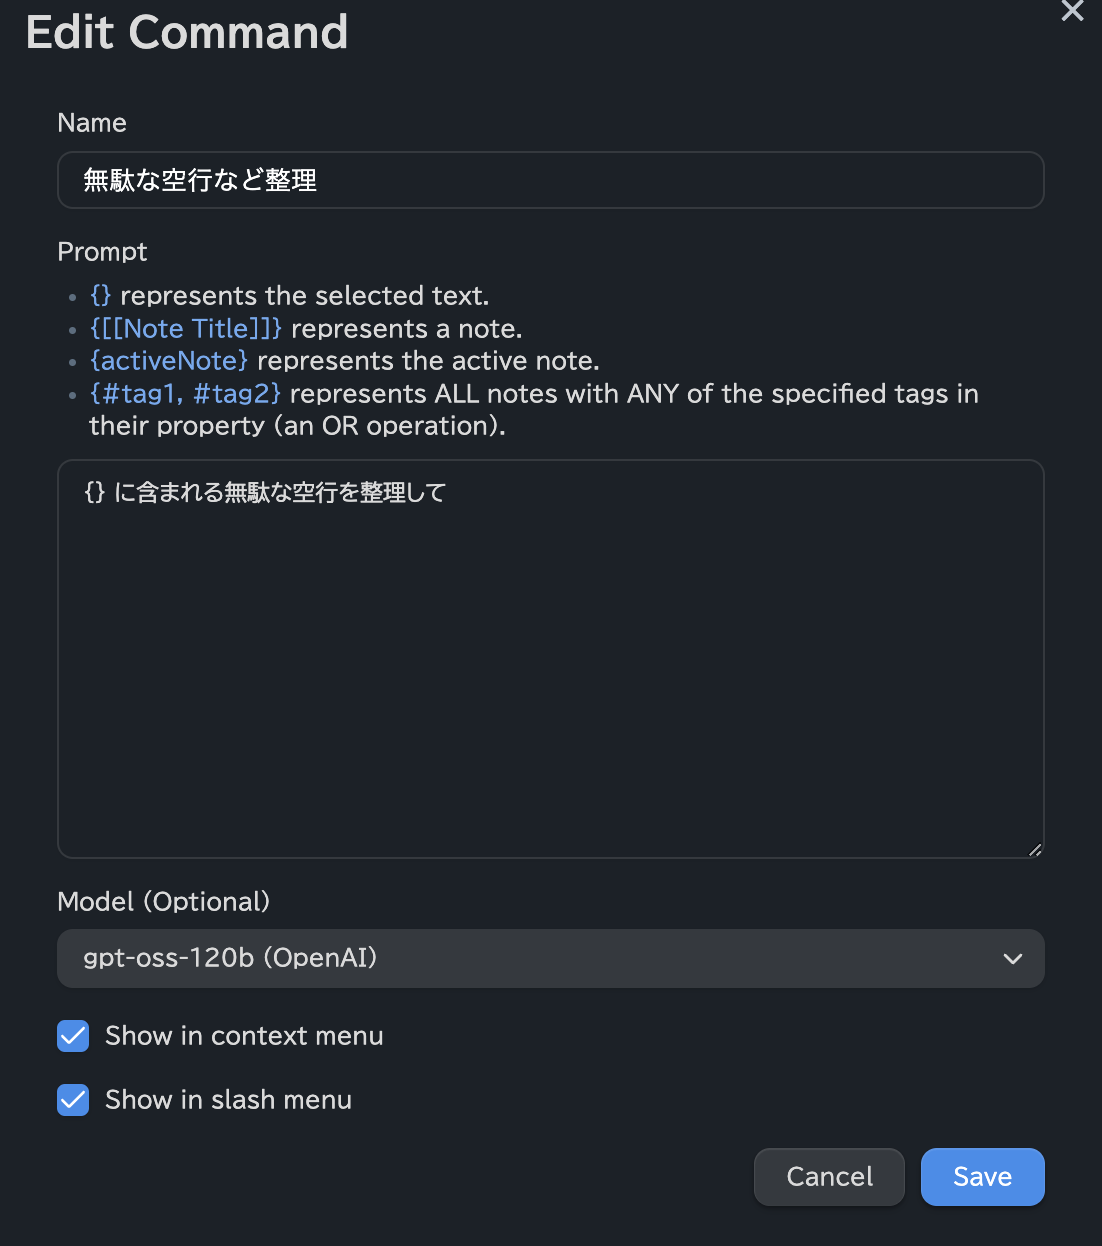Image resolution: width=1102 pixels, height=1246 pixels.
Task: Close the Edit Command dialog with X
Action: 1072,11
